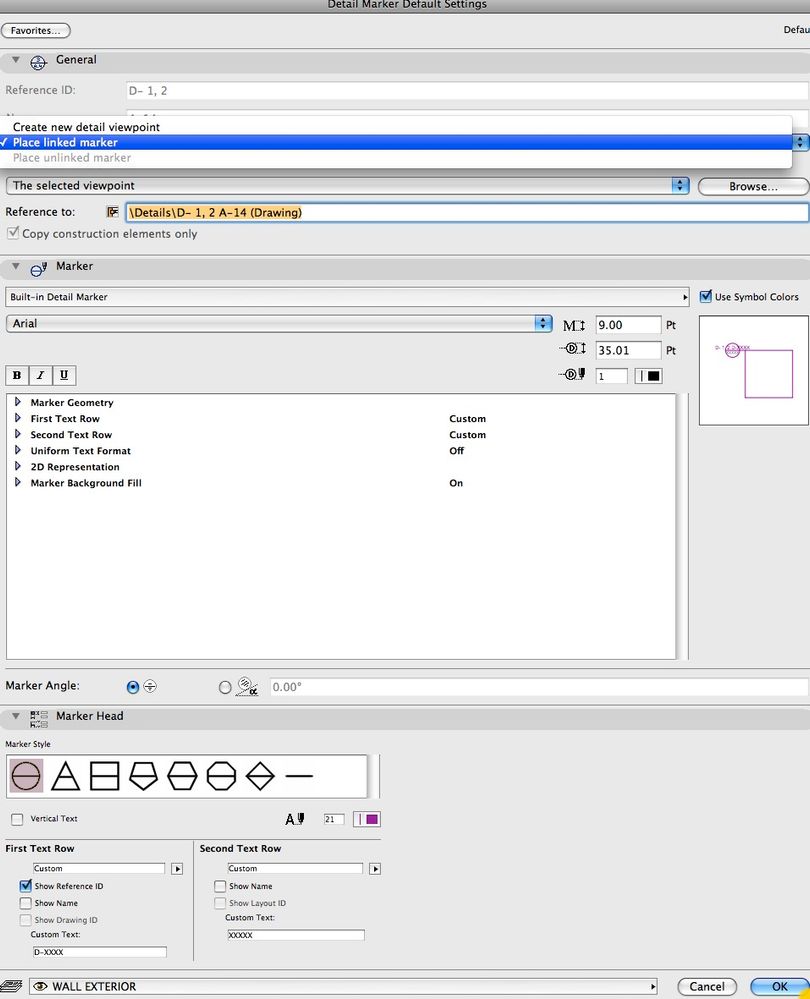The height and width of the screenshot is (999, 810).
Task: Open the marker pen black color swatch
Action: tap(649, 376)
